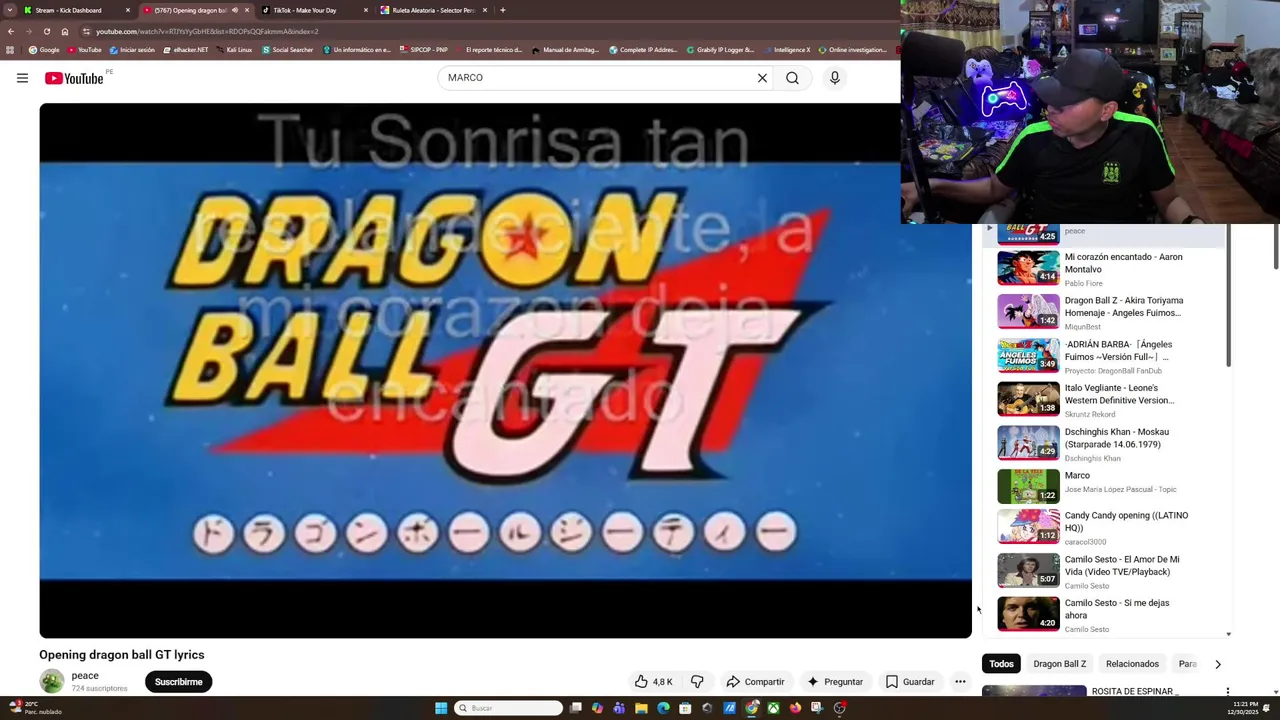Viewport: 1280px width, 720px height.
Task: Open Copilot from the taskbar
Action: 597,708
